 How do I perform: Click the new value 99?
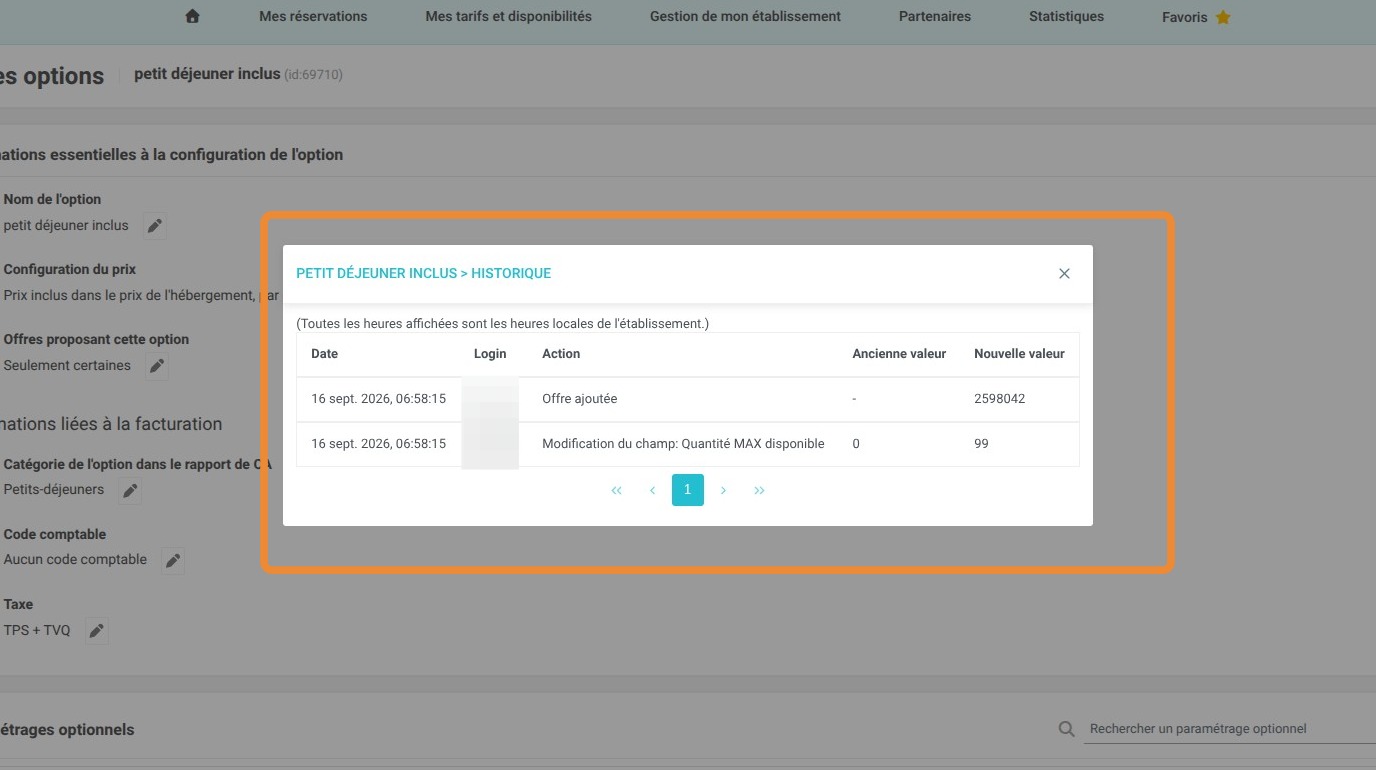[981, 444]
